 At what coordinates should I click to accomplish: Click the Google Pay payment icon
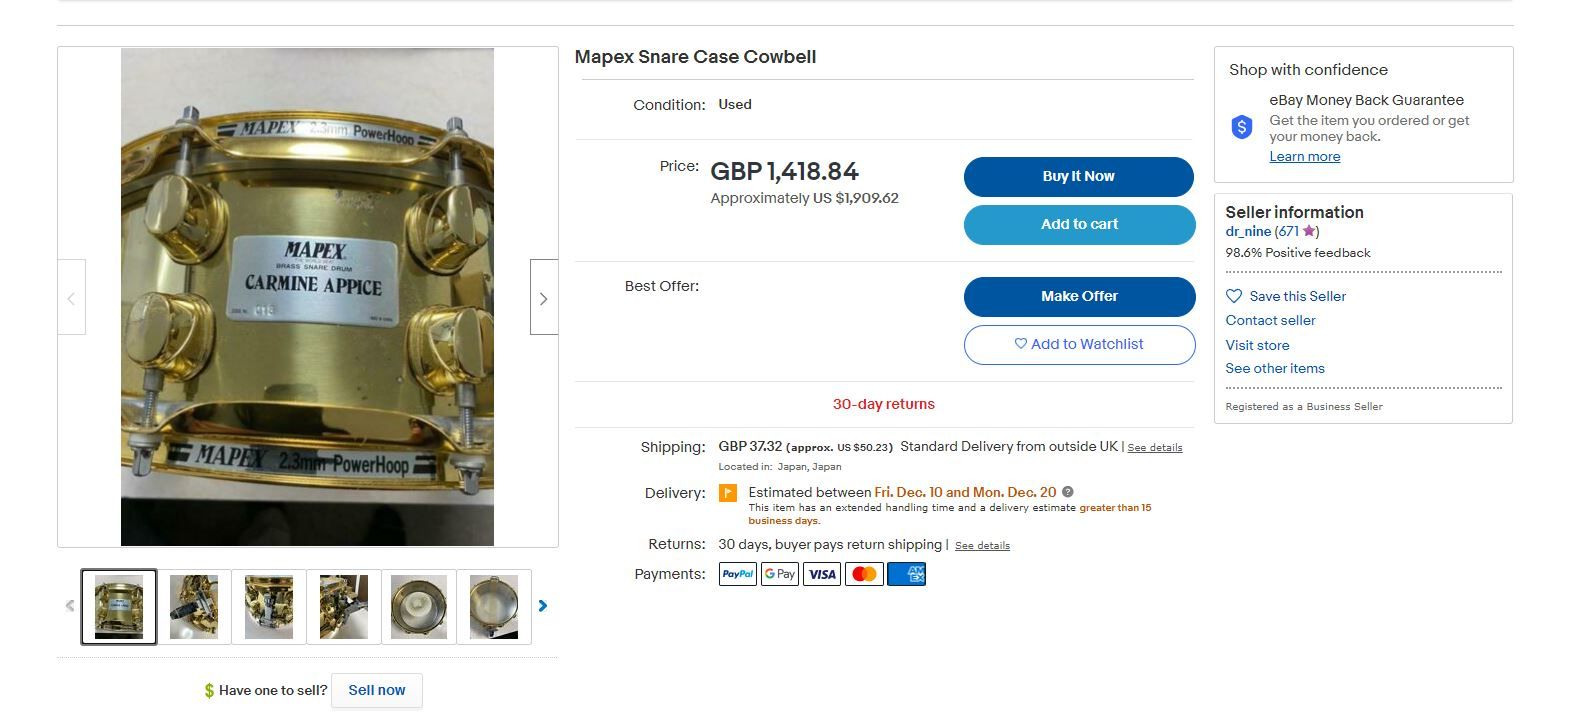pyautogui.click(x=779, y=573)
